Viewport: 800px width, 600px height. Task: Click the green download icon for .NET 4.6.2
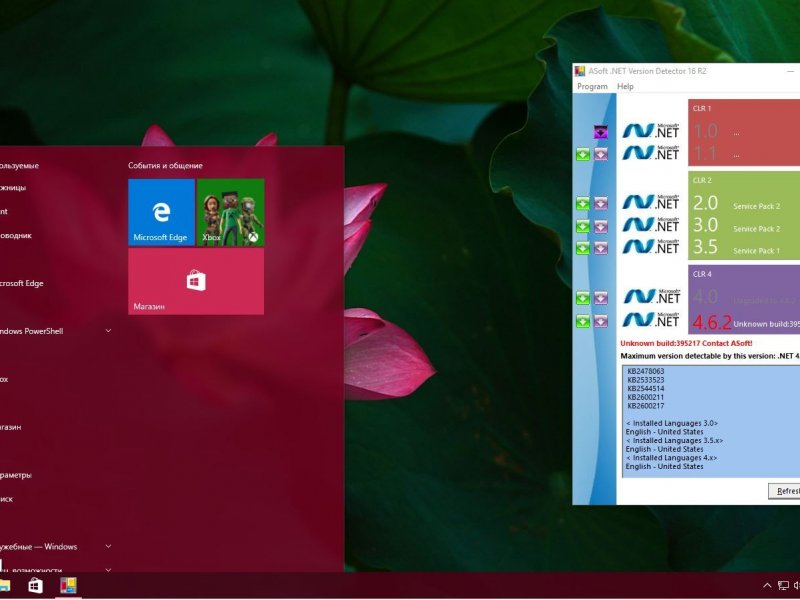pyautogui.click(x=583, y=321)
